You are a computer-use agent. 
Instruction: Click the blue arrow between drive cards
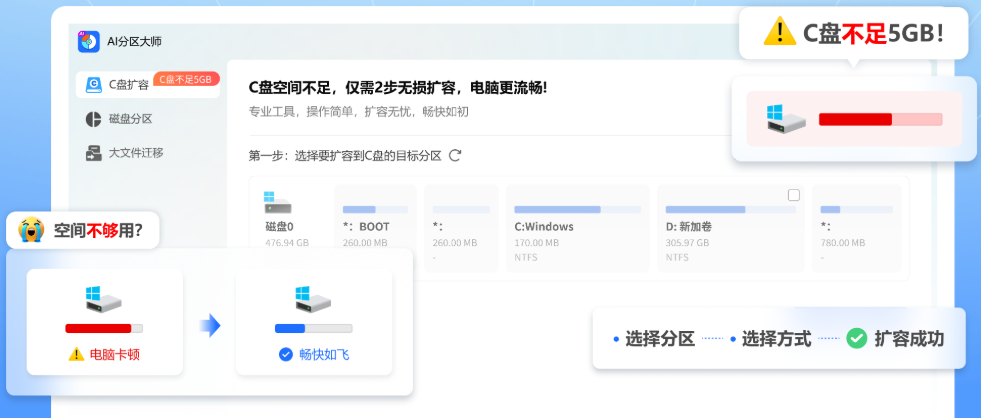(210, 325)
